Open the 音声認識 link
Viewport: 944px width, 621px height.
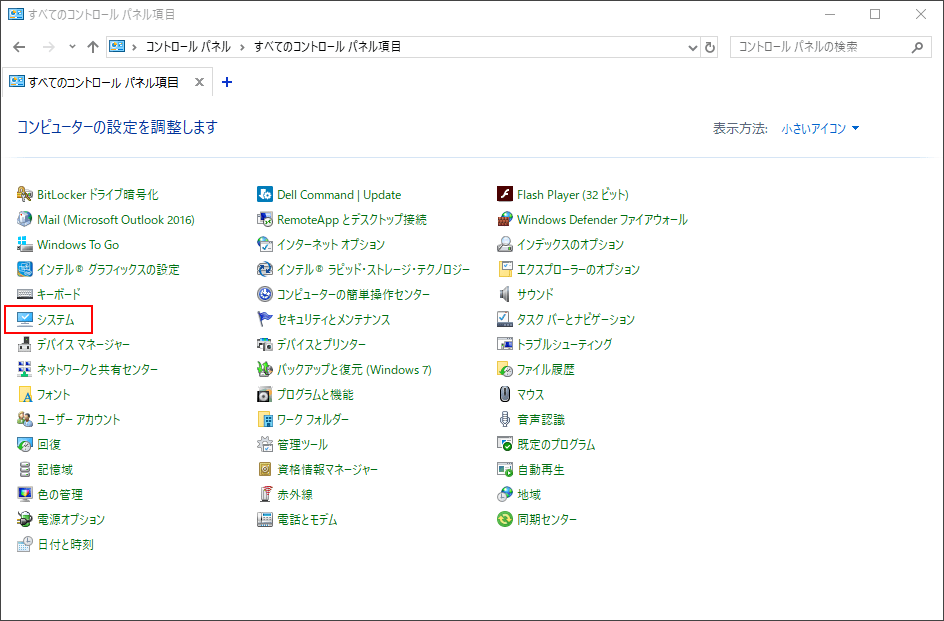[541, 419]
